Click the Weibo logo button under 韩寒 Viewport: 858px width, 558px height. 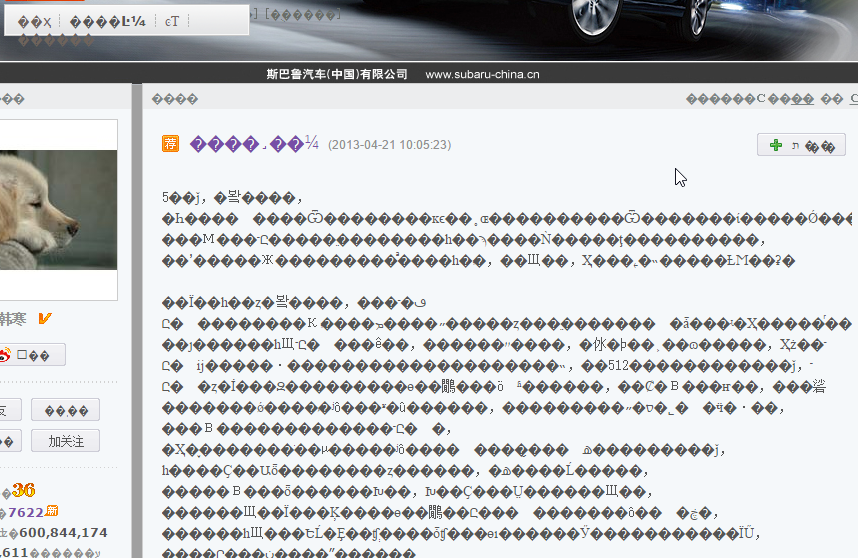point(32,355)
